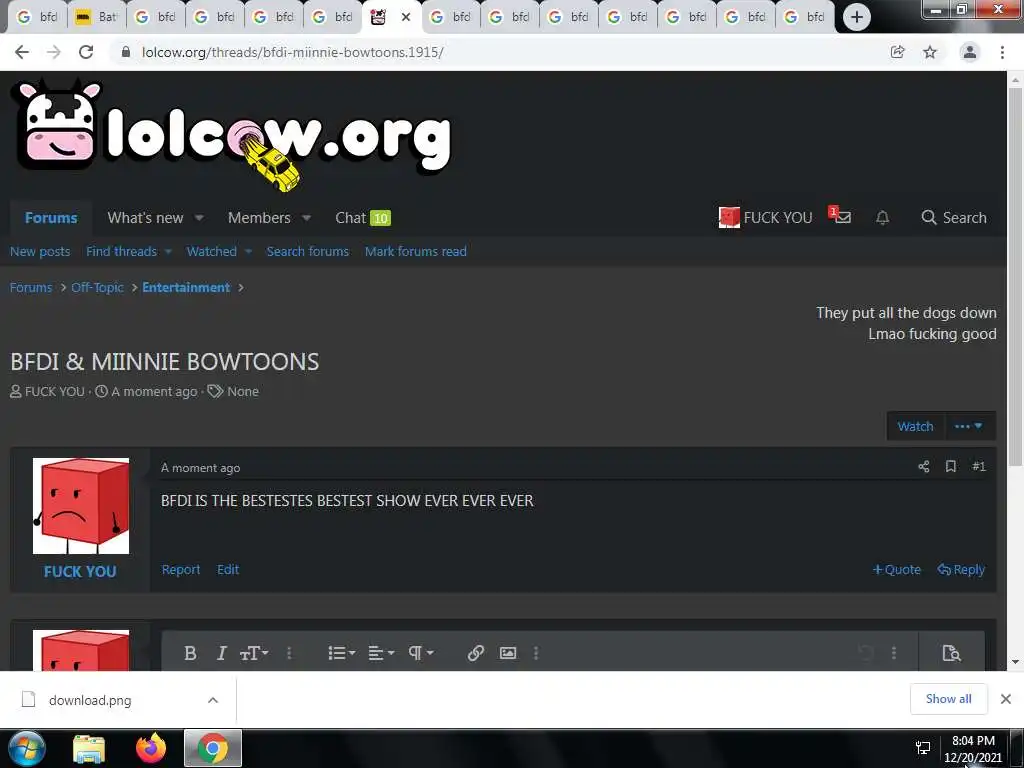Open a new browser tab
This screenshot has width=1024, height=768.
pos(857,17)
